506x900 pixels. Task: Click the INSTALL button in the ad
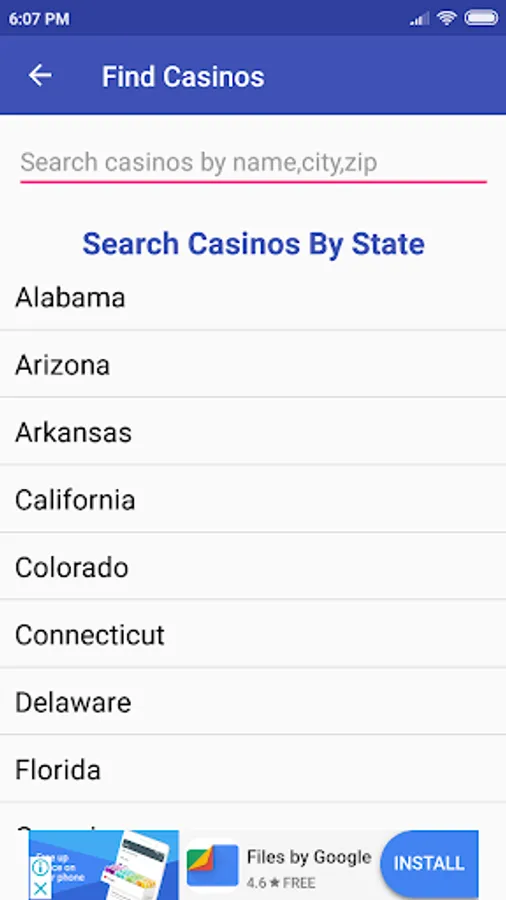429,864
